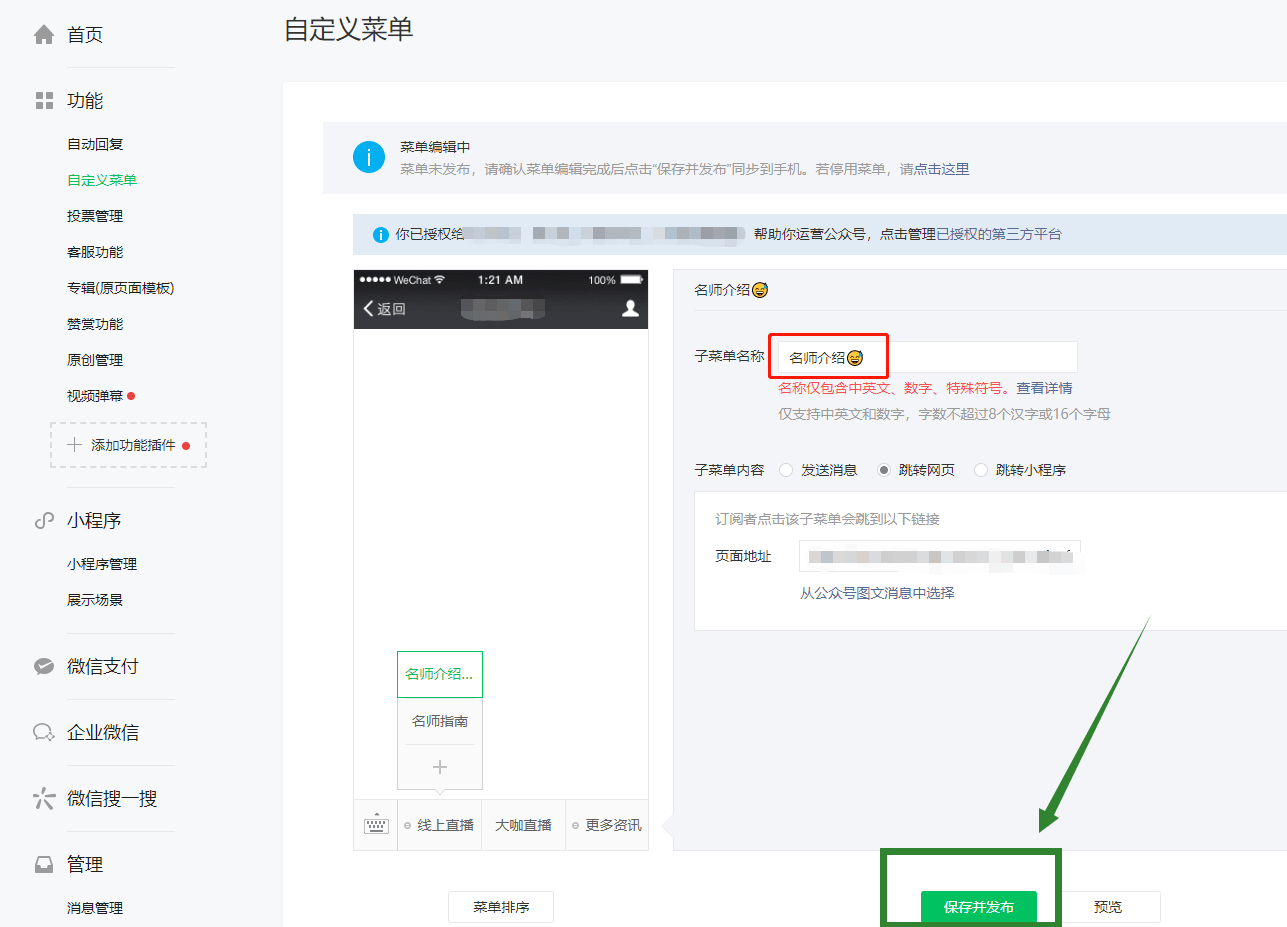Click the small info icon before 你已授权给

click(x=381, y=235)
